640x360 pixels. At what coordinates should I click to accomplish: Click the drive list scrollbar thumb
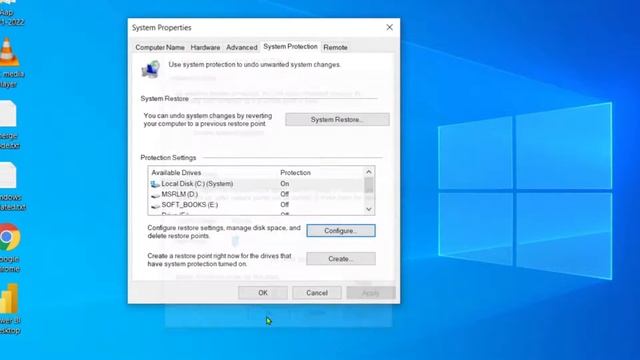tap(369, 185)
